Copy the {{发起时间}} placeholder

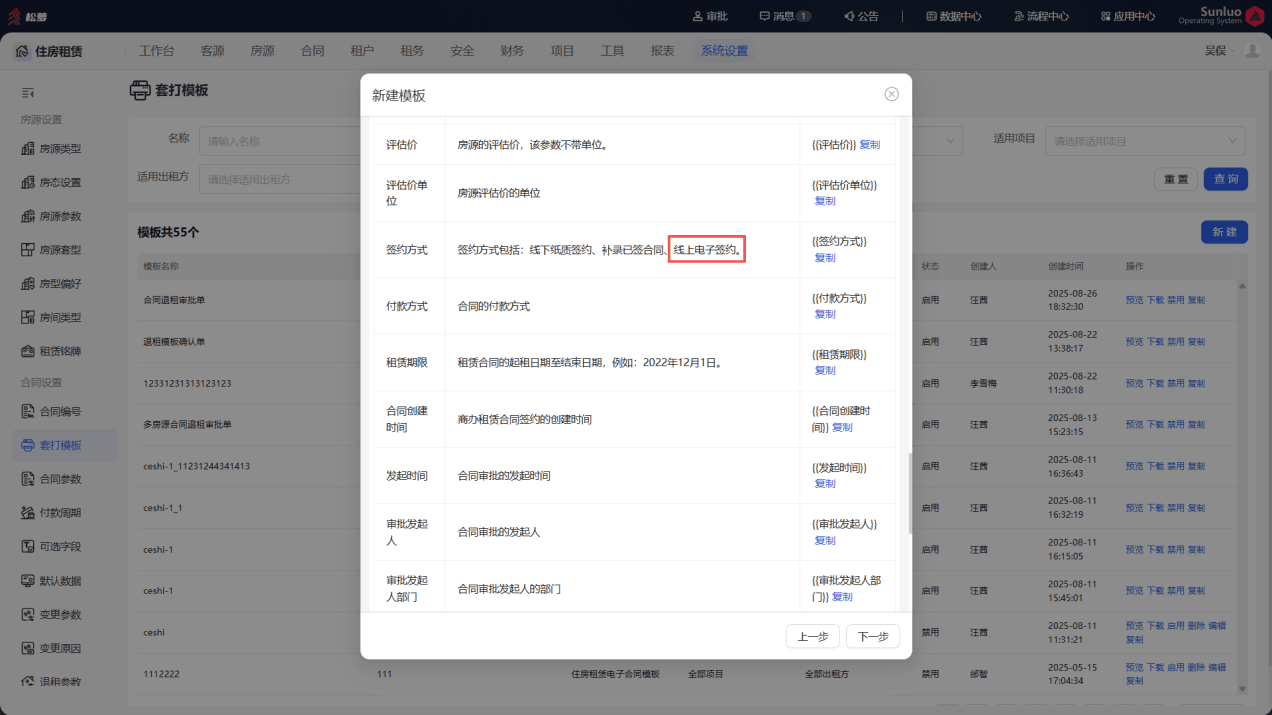[825, 483]
